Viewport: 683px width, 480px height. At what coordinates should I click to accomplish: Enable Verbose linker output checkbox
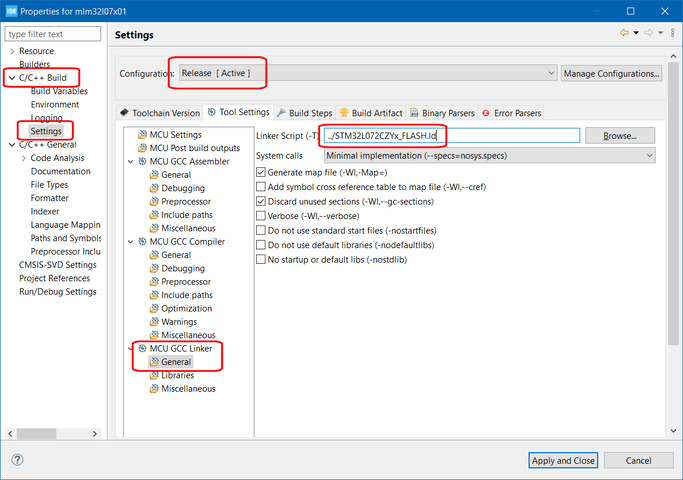pyautogui.click(x=261, y=216)
